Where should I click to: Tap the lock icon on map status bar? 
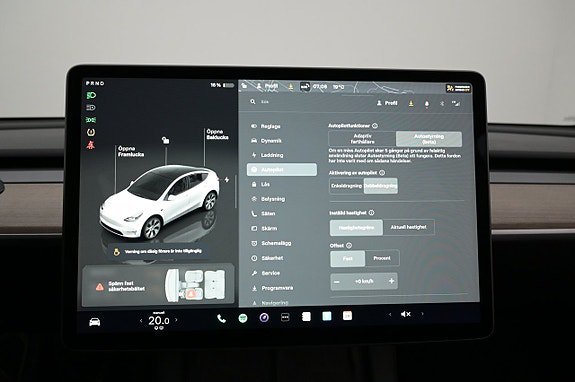244,86
